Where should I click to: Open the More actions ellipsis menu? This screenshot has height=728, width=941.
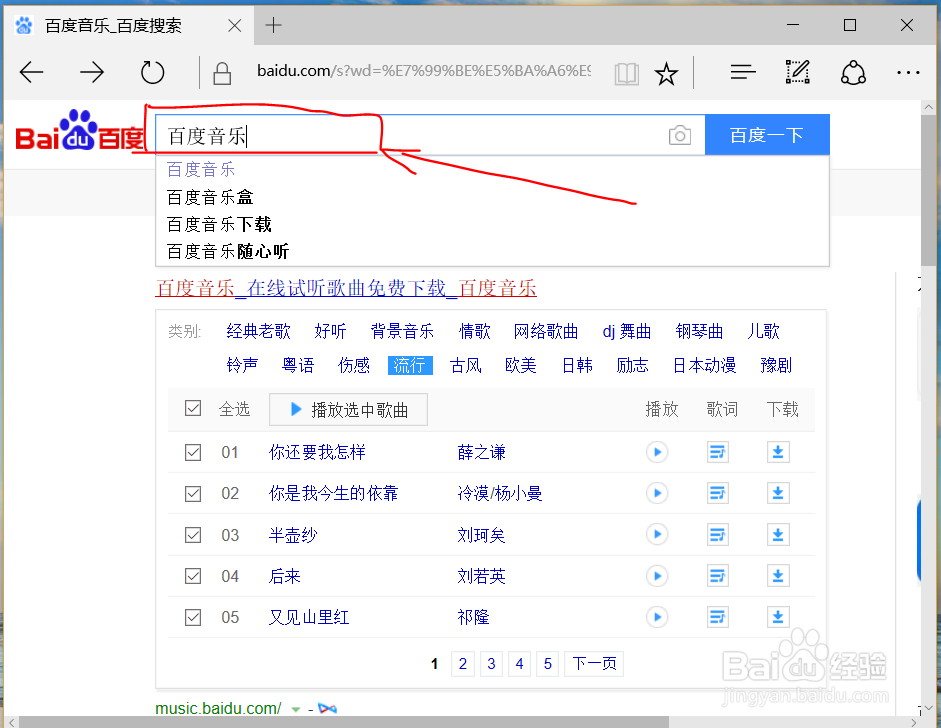908,73
